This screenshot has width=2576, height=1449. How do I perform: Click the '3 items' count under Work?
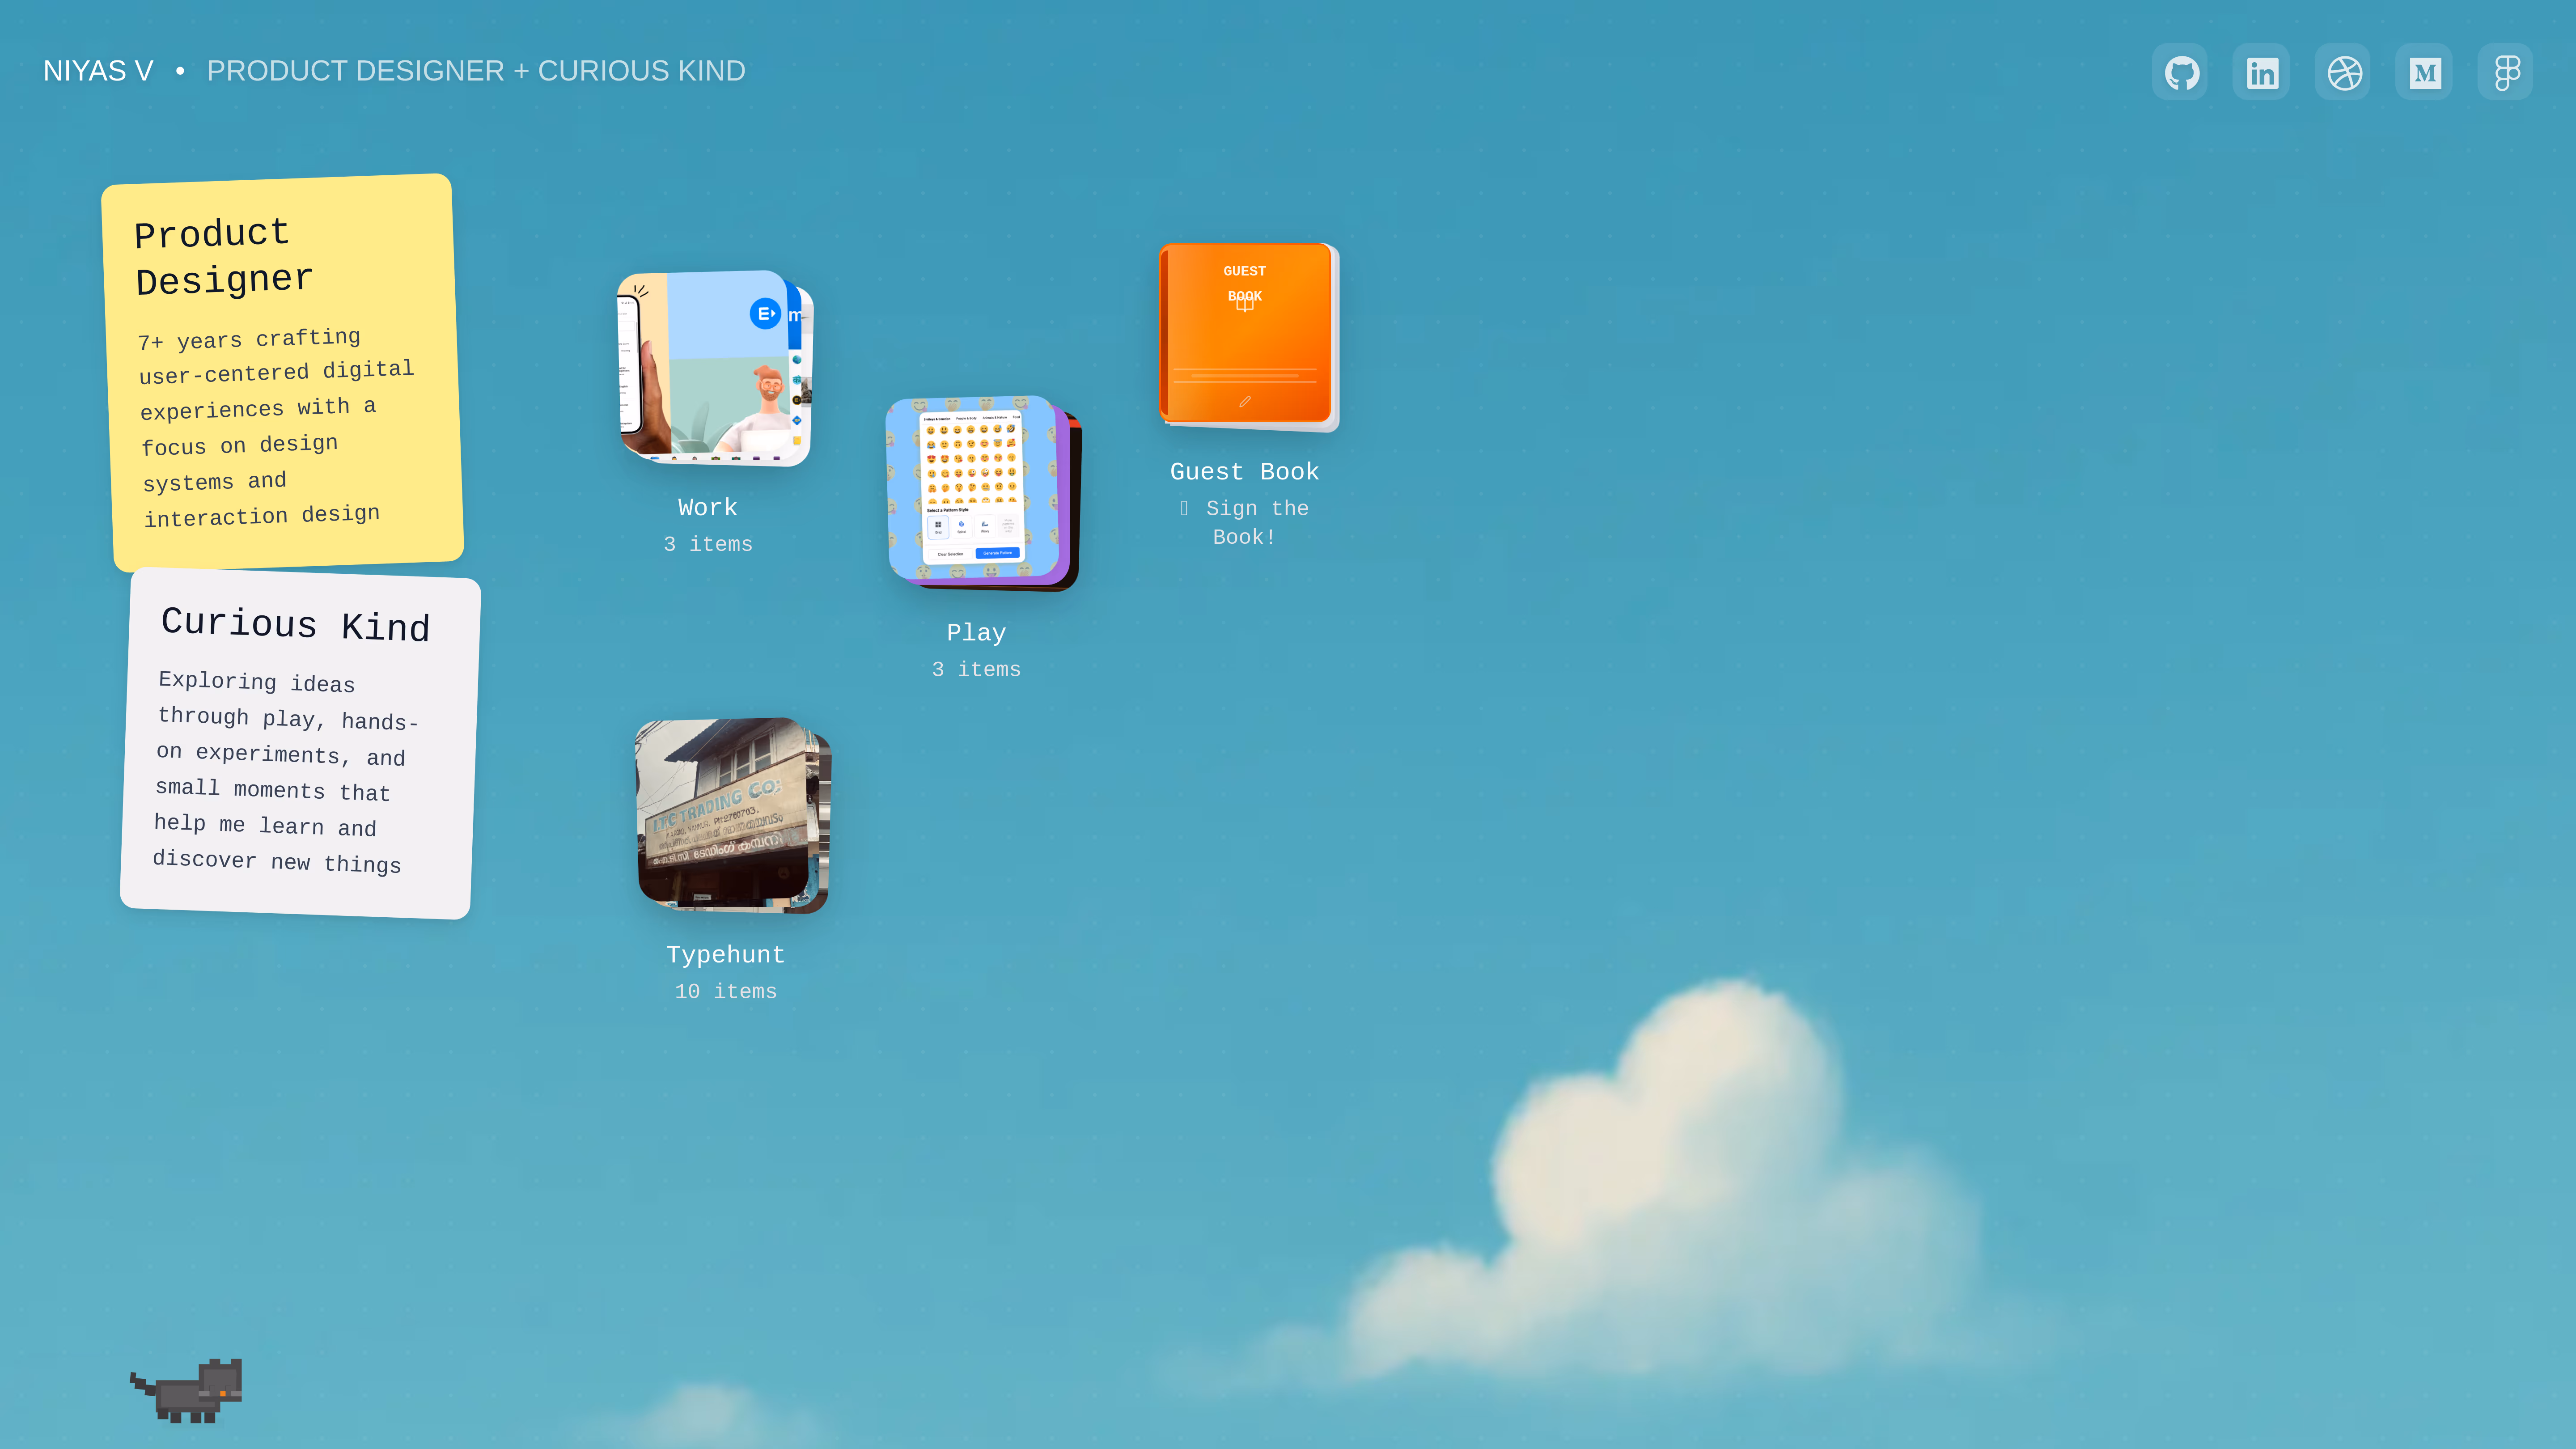pos(708,545)
